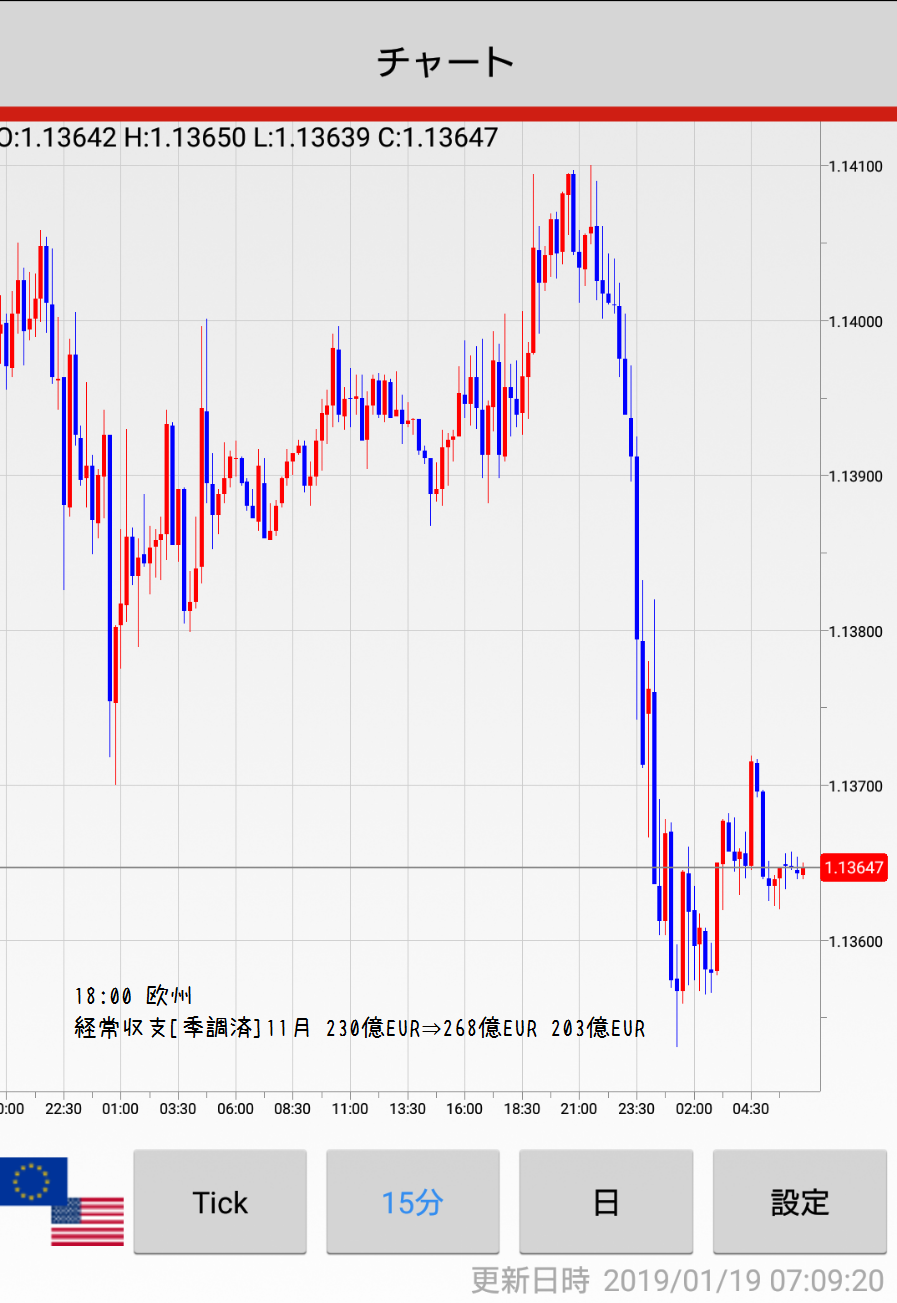
Task: Switch to the daily 日 chart
Action: 605,1202
